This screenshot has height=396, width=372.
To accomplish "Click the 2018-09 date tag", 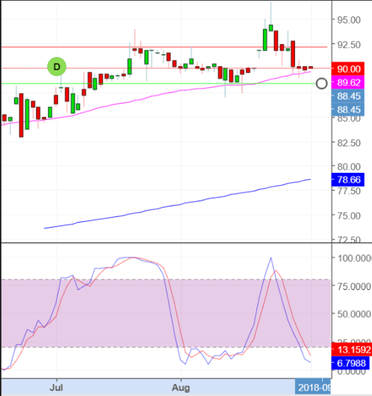I will click(x=313, y=387).
